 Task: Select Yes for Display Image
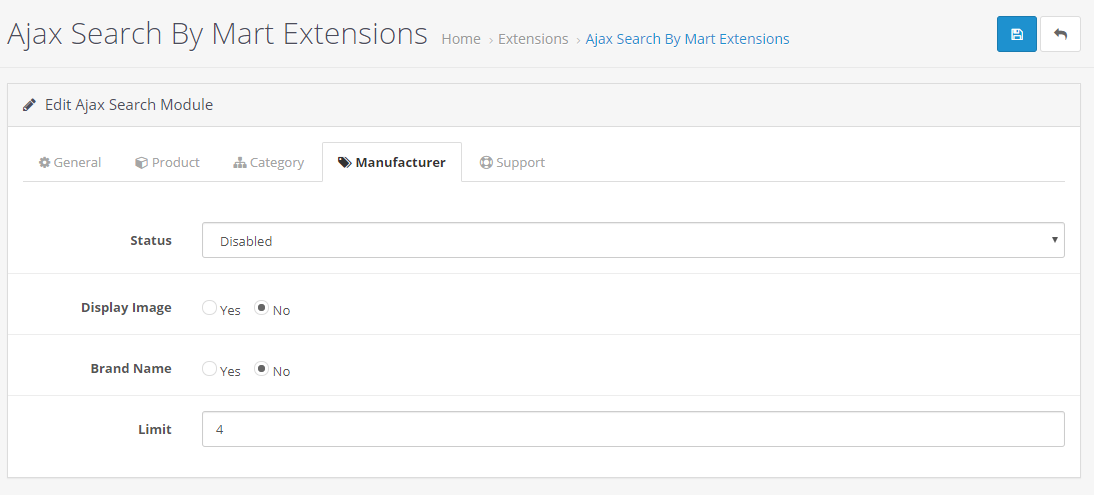[x=209, y=308]
